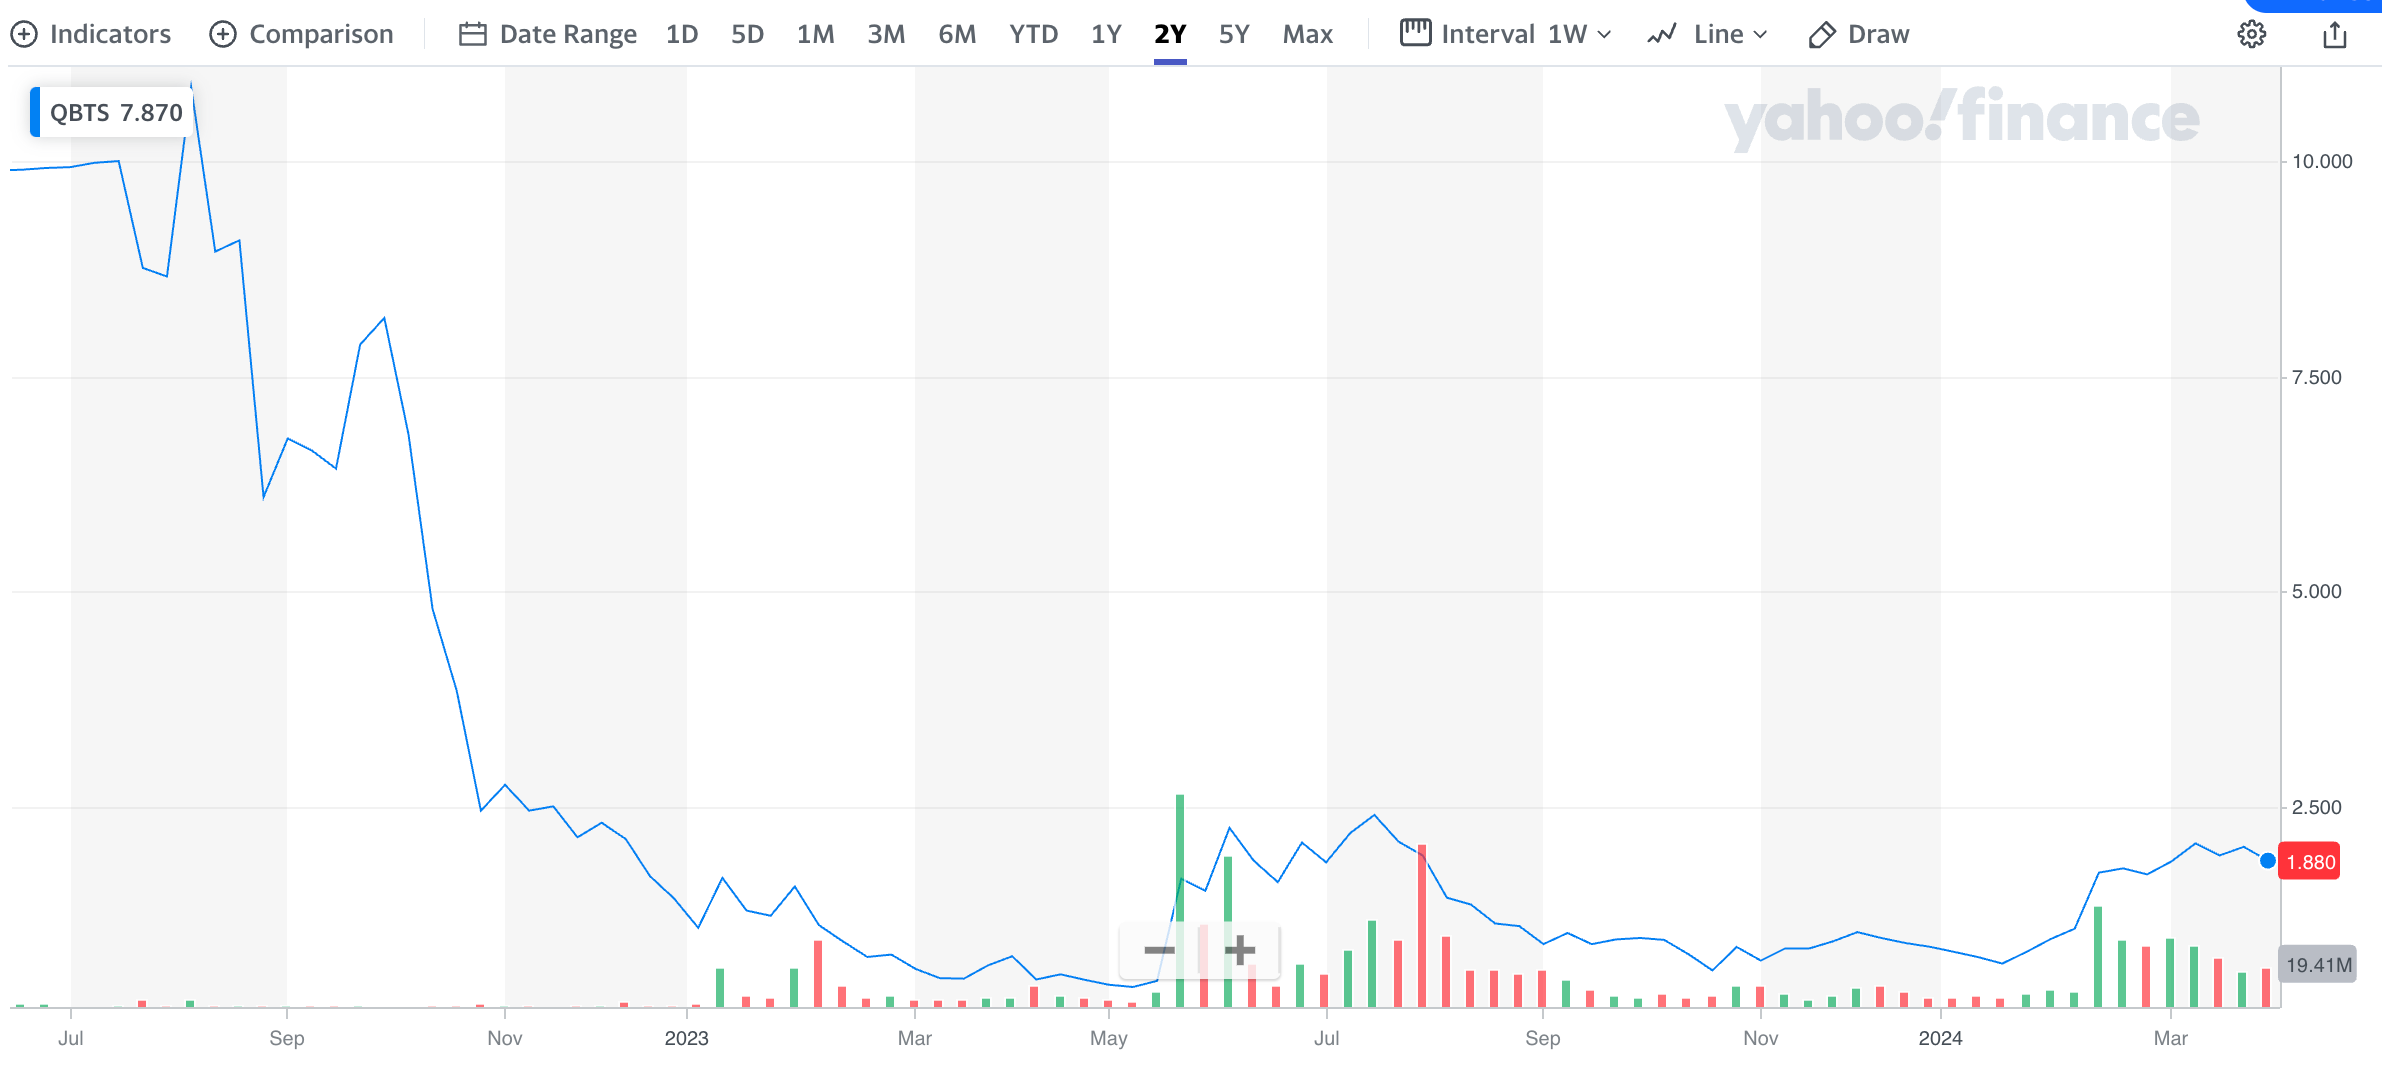
Task: Click the Nov label left of 2024
Action: [x=1760, y=1038]
